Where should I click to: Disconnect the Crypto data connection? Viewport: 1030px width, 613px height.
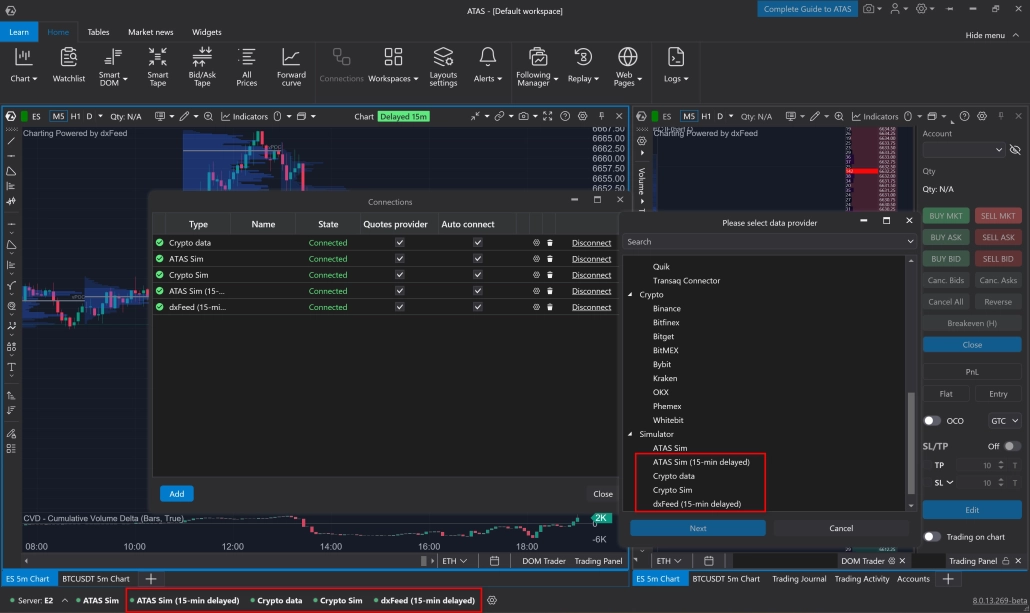coord(591,243)
